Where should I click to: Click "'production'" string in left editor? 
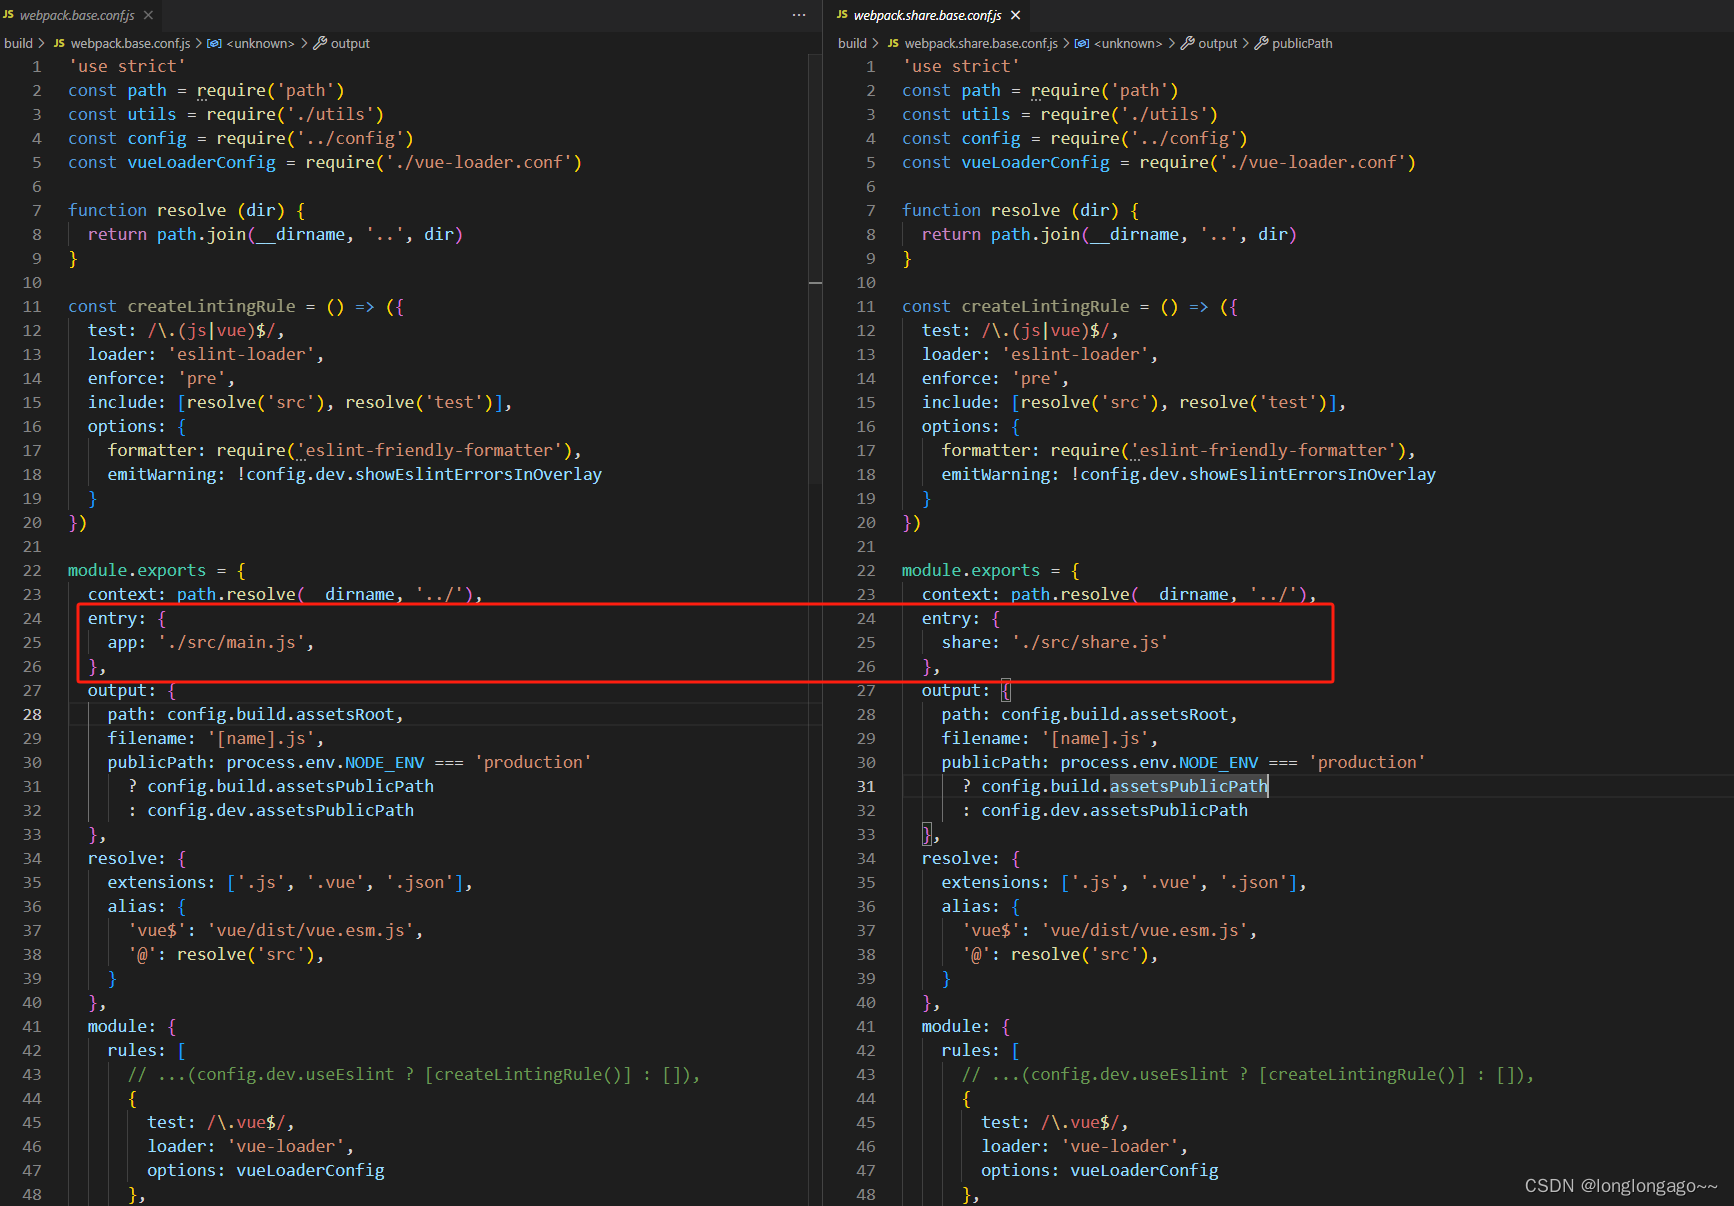click(x=533, y=762)
